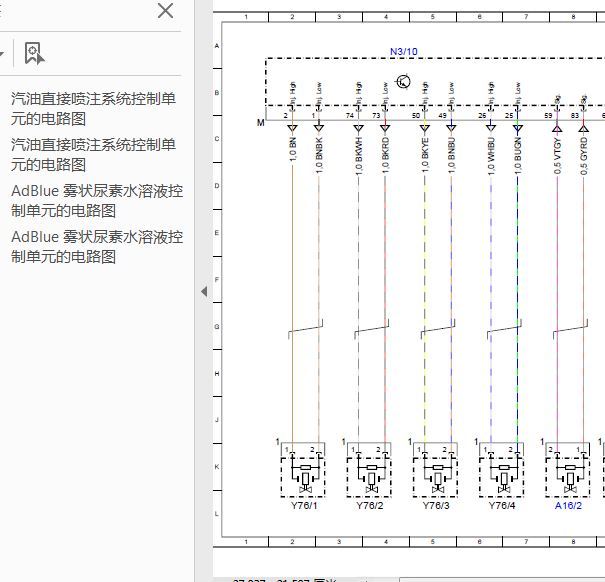
Task: Click connector pin number 83
Action: 575,115
